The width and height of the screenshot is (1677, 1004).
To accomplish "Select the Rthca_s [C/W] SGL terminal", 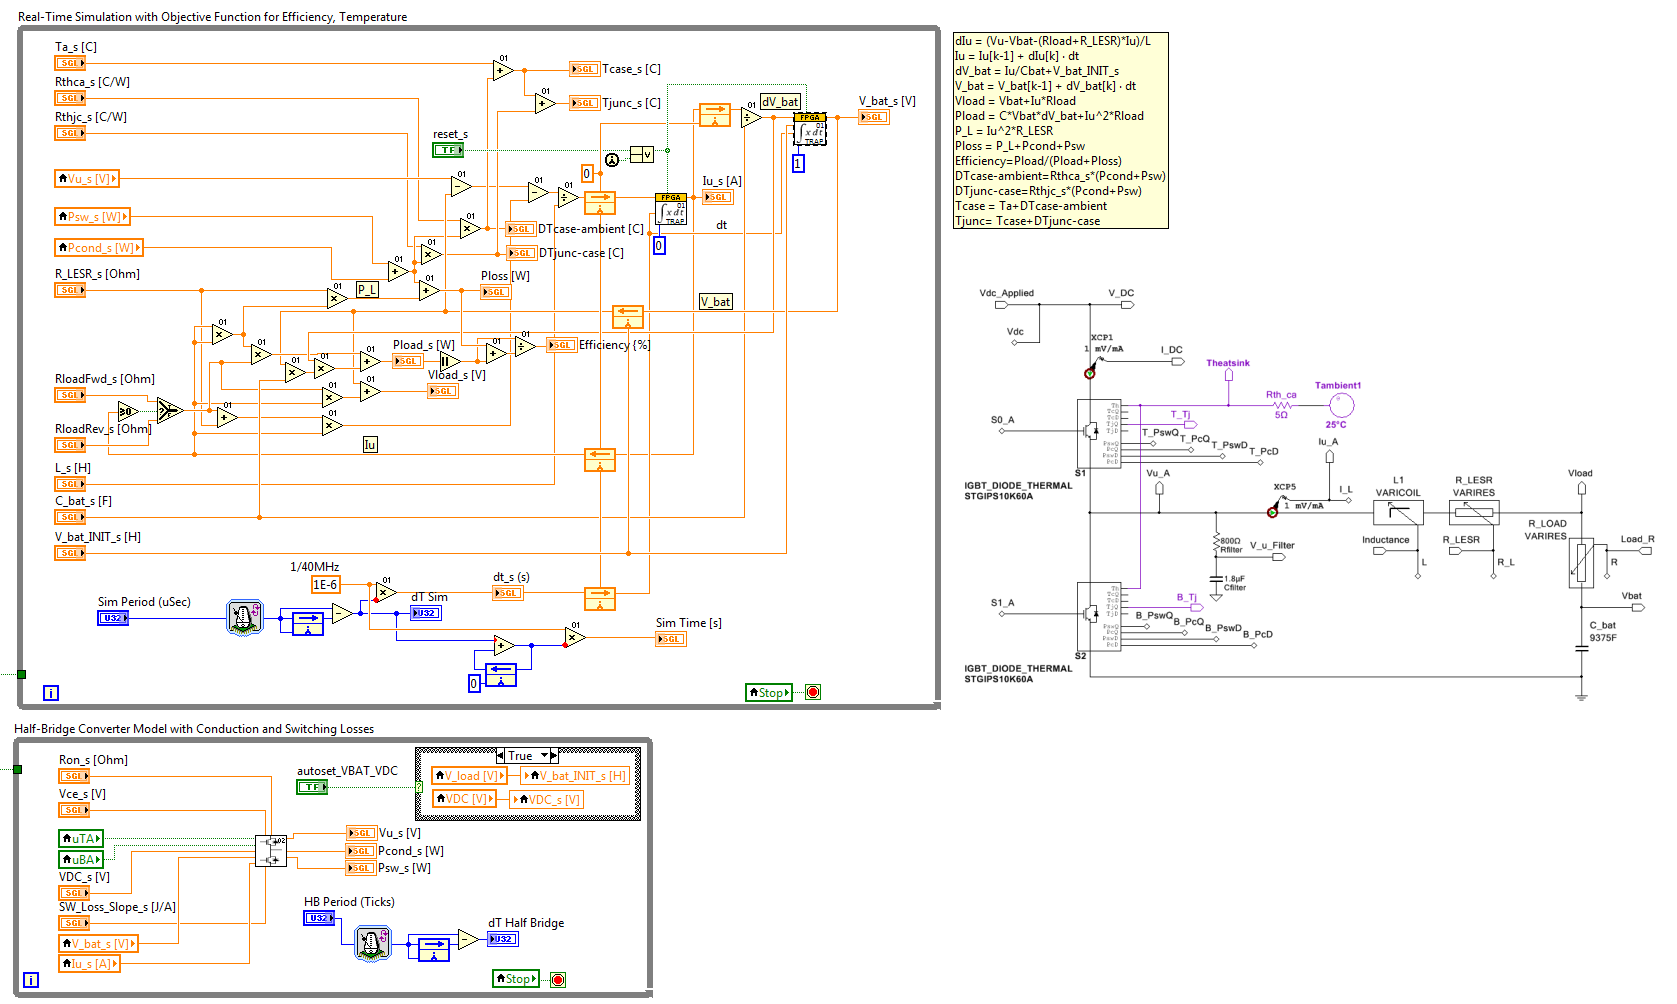I will 70,98.
